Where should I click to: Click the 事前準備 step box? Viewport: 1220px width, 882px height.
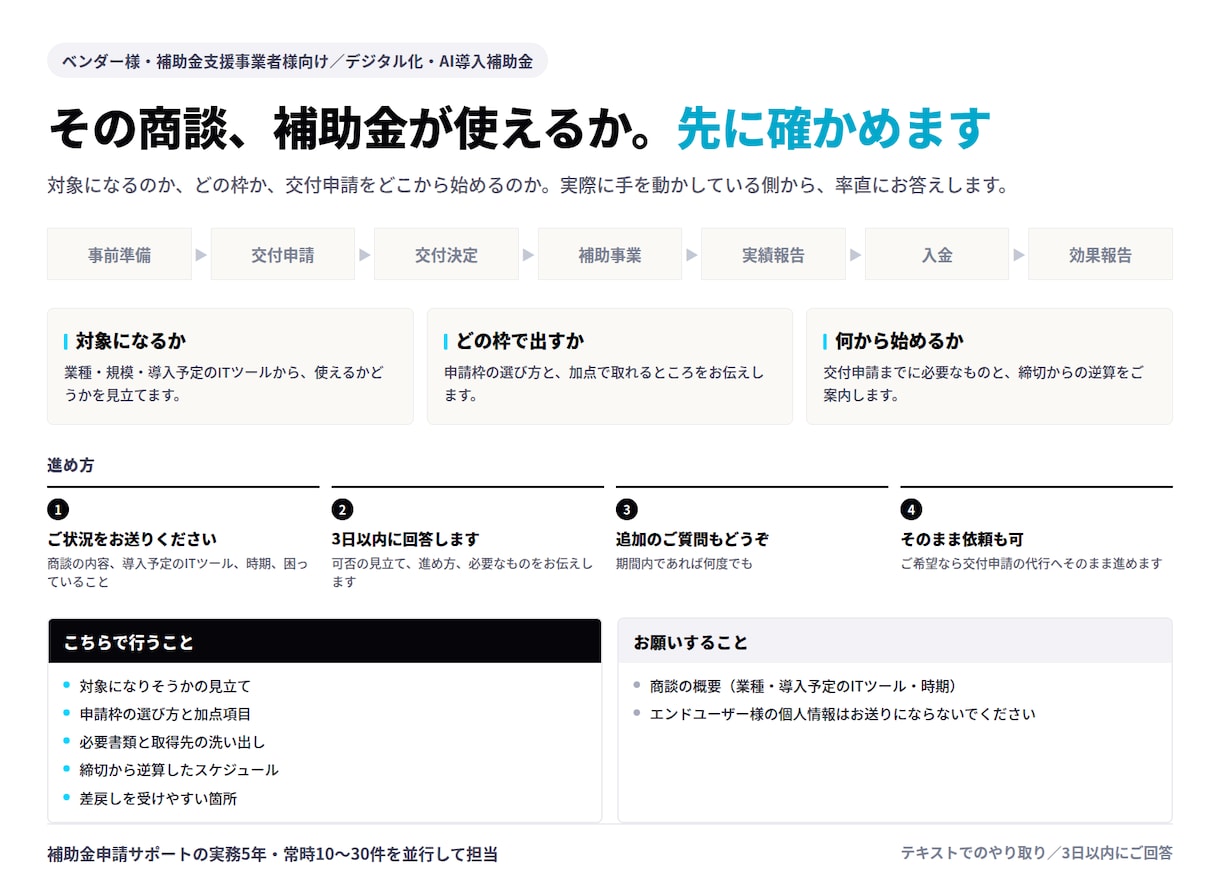(x=119, y=254)
